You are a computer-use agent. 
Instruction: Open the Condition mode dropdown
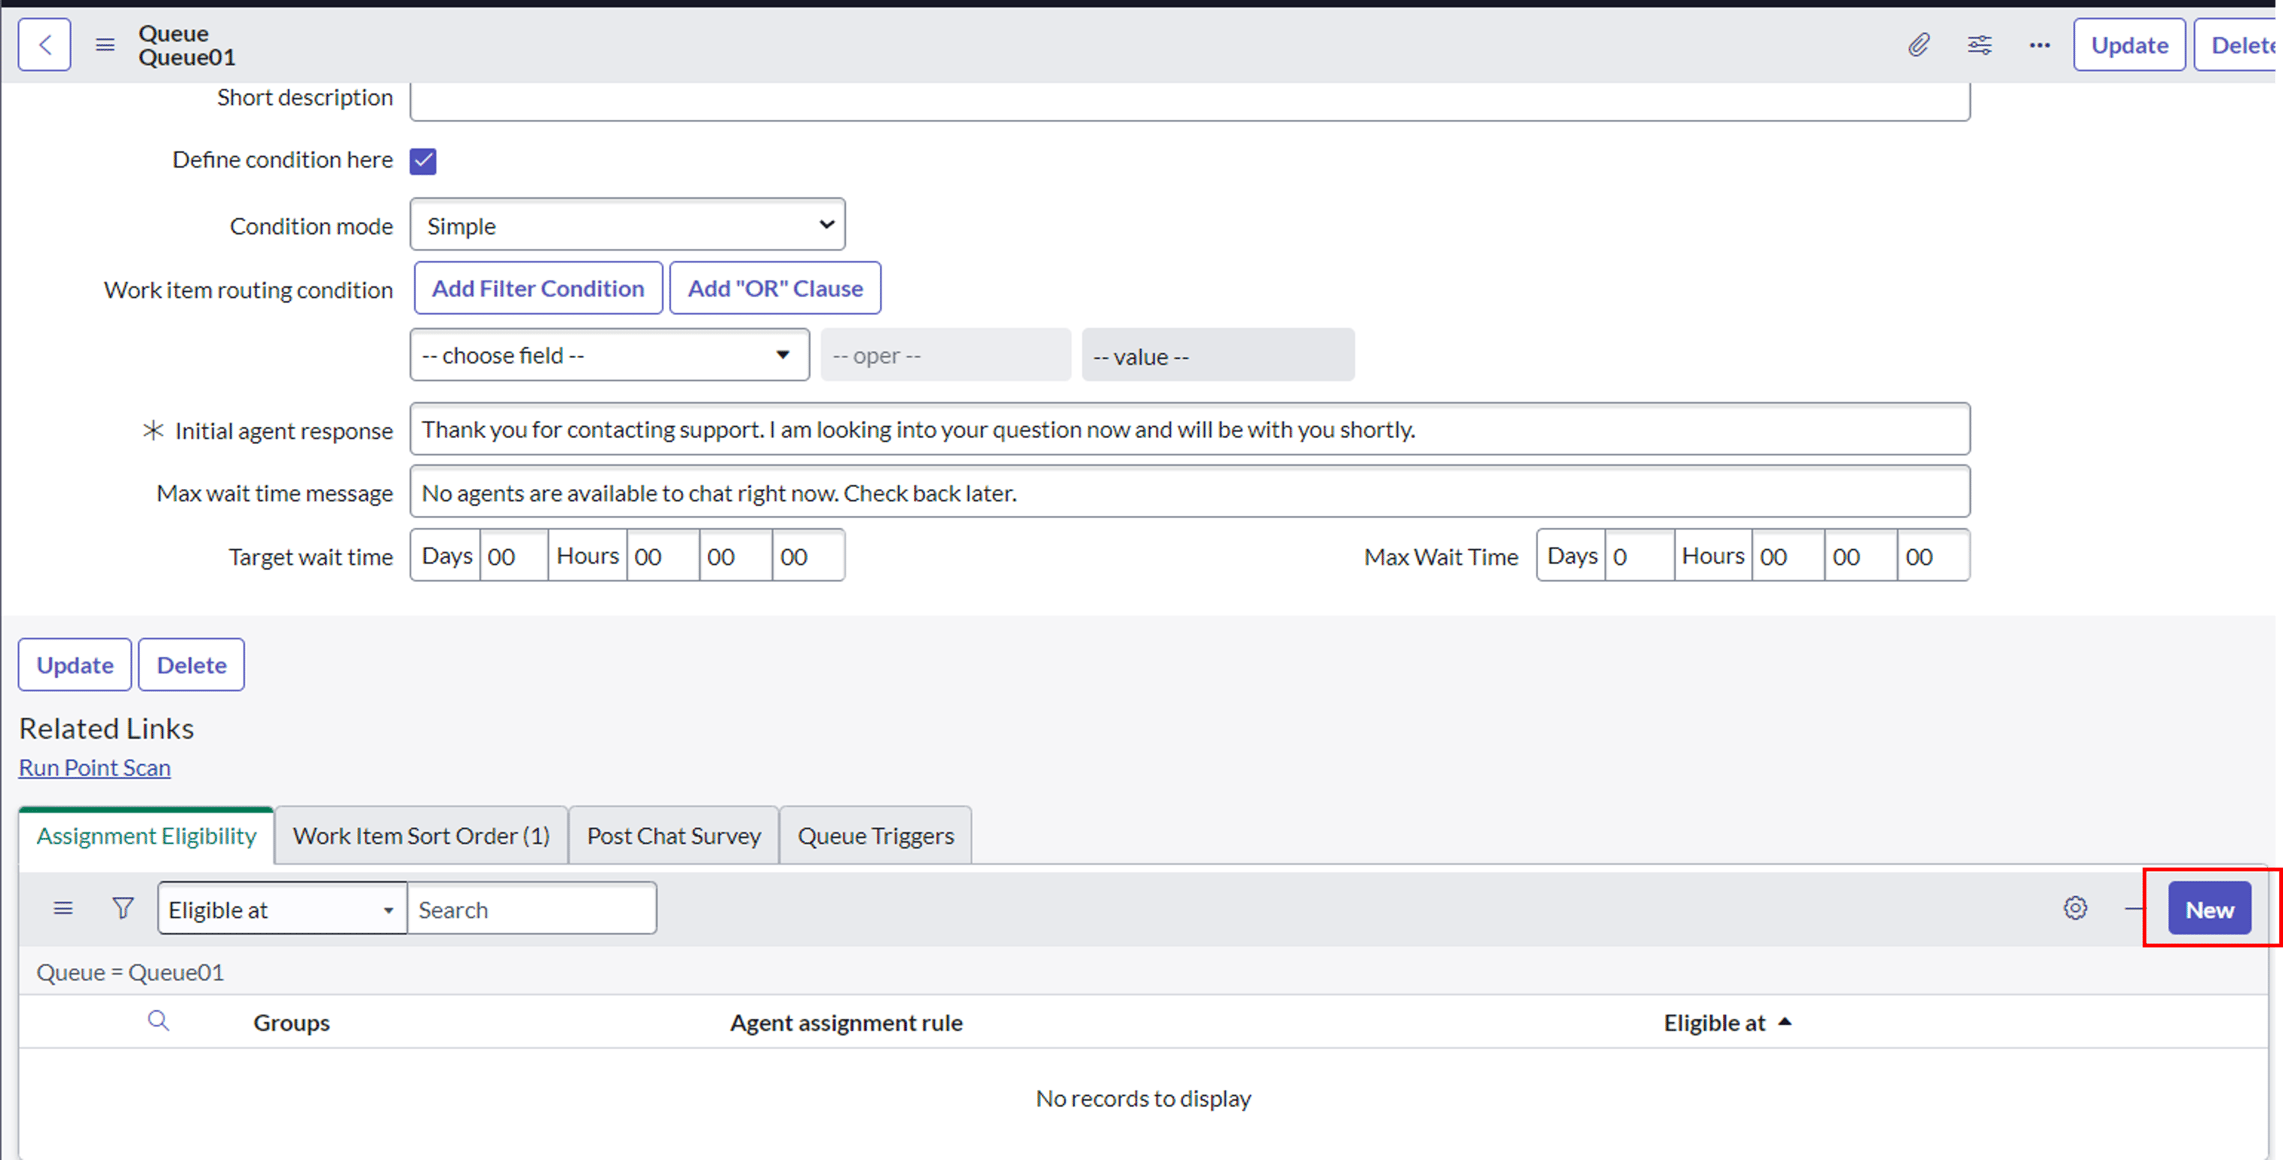coord(626,224)
